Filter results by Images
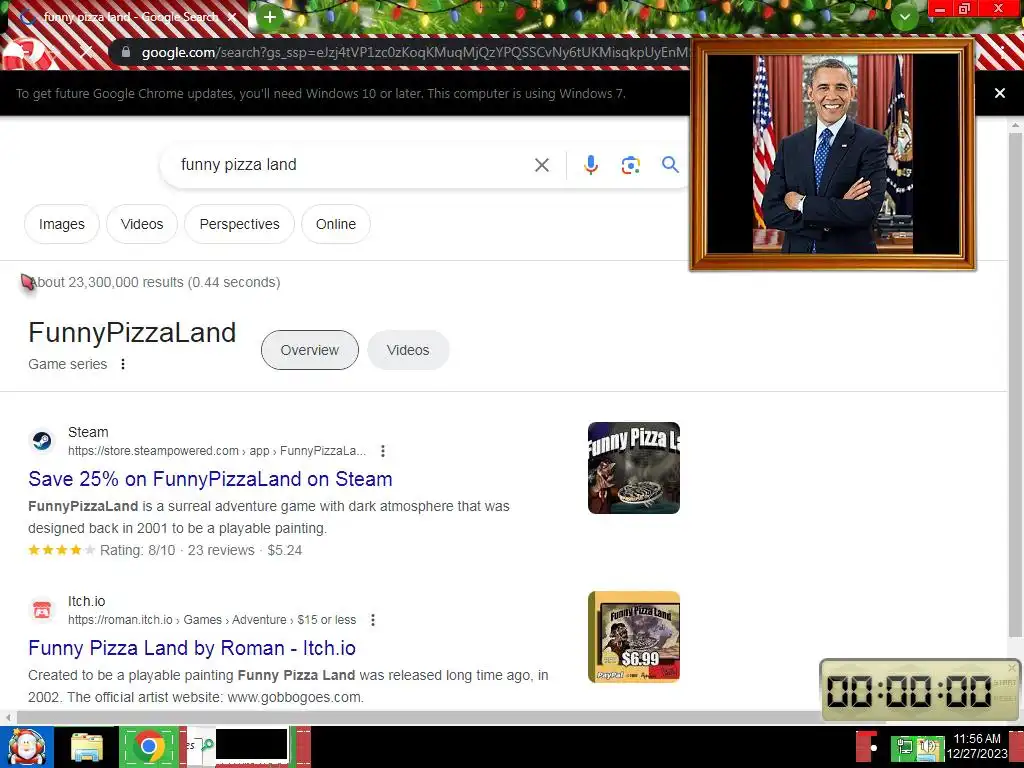Viewport: 1024px width, 768px height. point(61,224)
